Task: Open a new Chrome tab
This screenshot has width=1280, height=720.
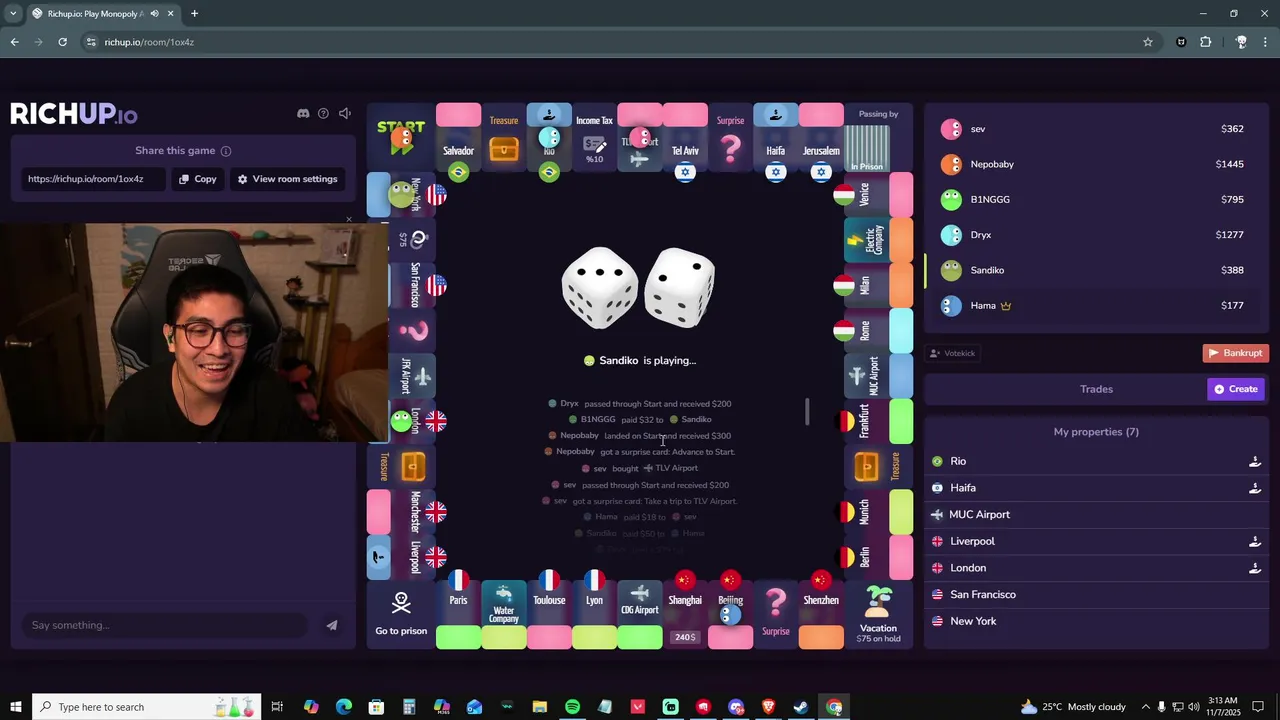Action: coord(194,13)
